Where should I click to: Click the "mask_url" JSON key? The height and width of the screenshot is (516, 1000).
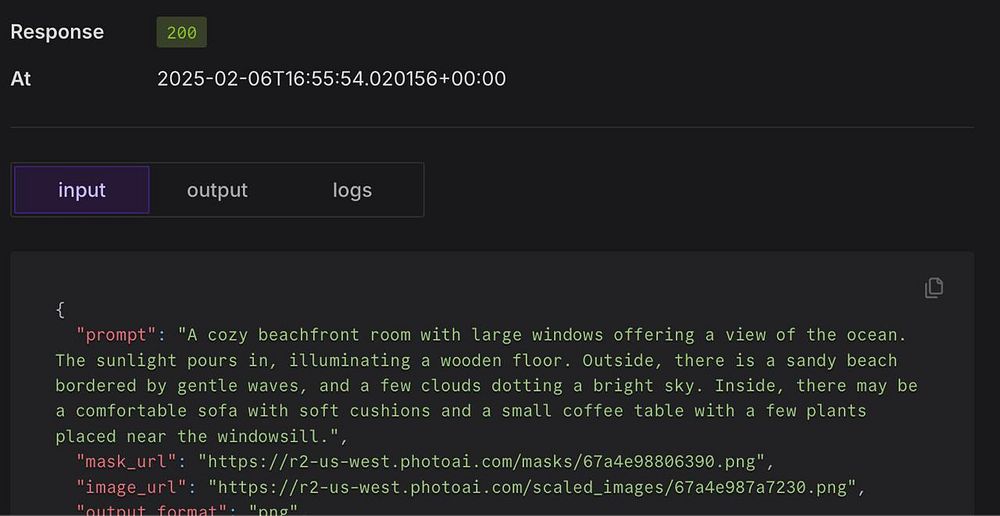point(127,461)
